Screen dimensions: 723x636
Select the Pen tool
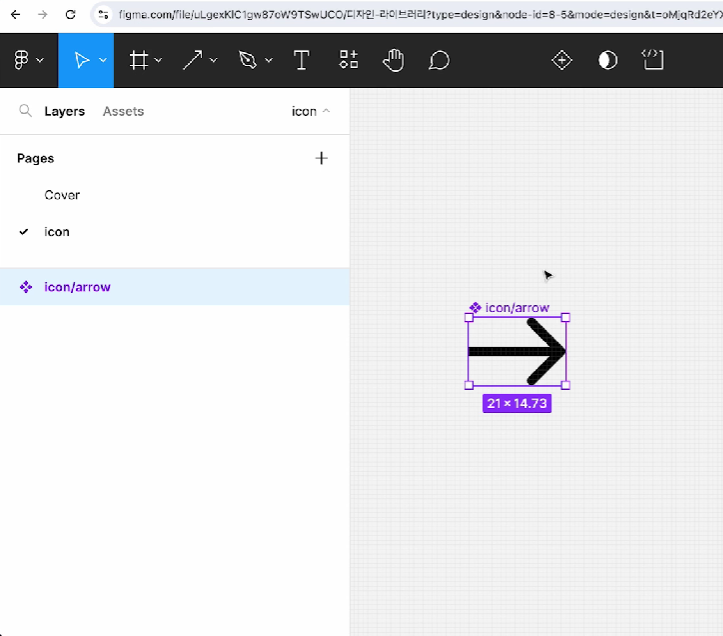click(x=248, y=60)
